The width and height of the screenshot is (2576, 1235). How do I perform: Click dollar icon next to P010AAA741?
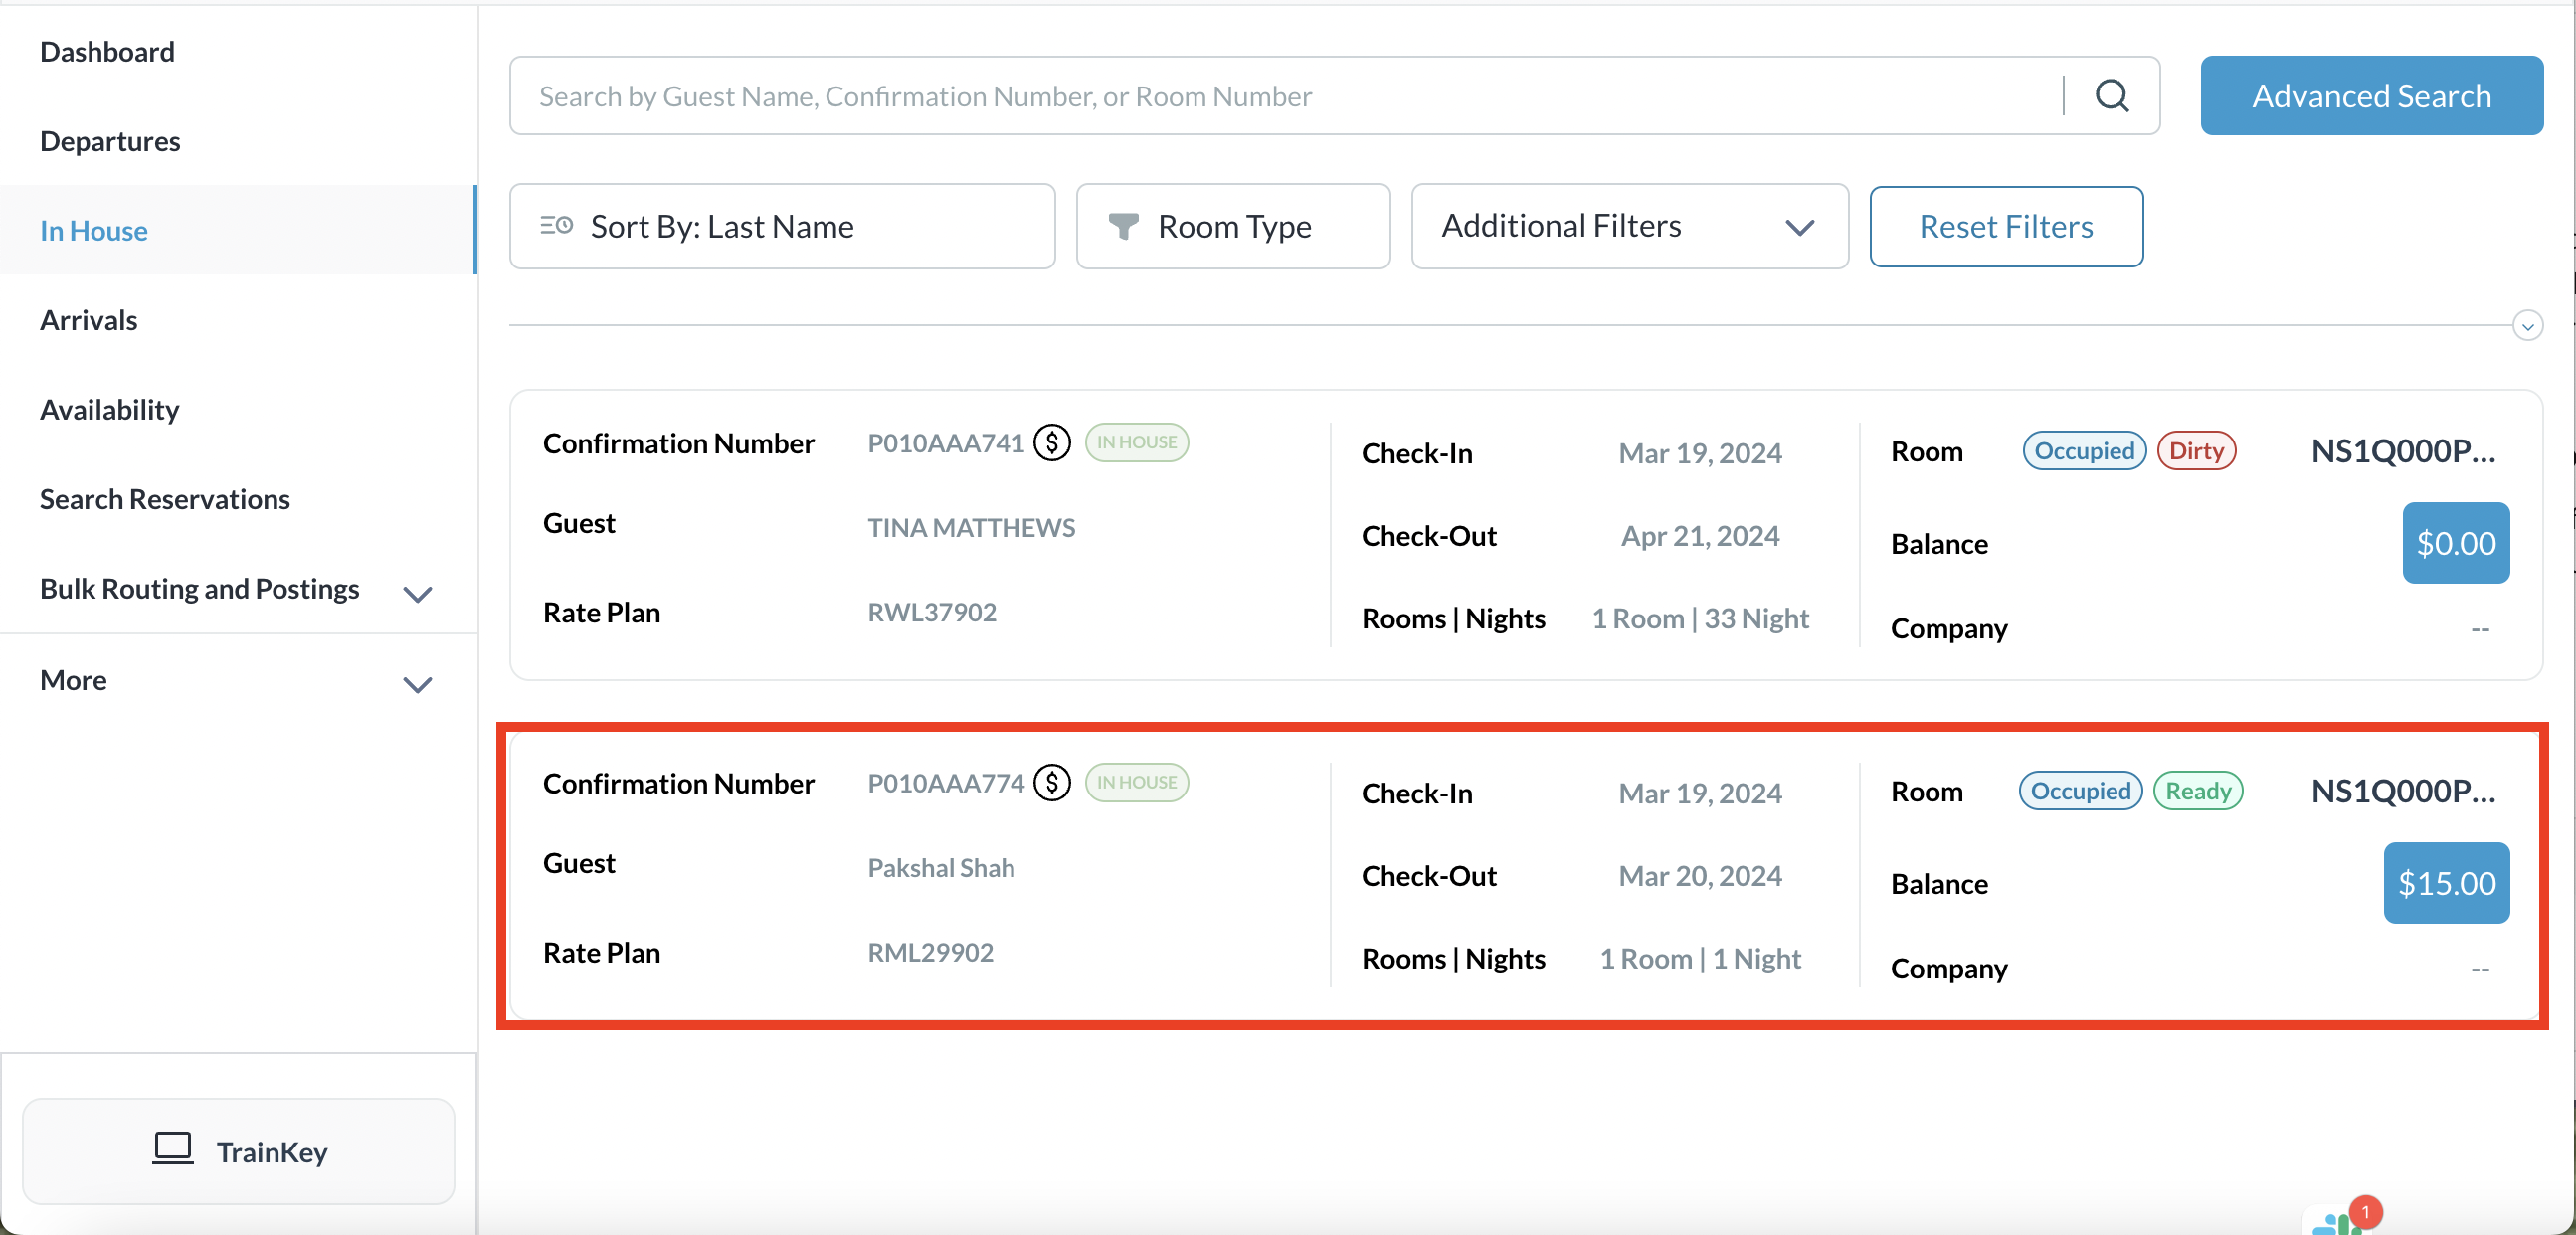click(x=1052, y=442)
